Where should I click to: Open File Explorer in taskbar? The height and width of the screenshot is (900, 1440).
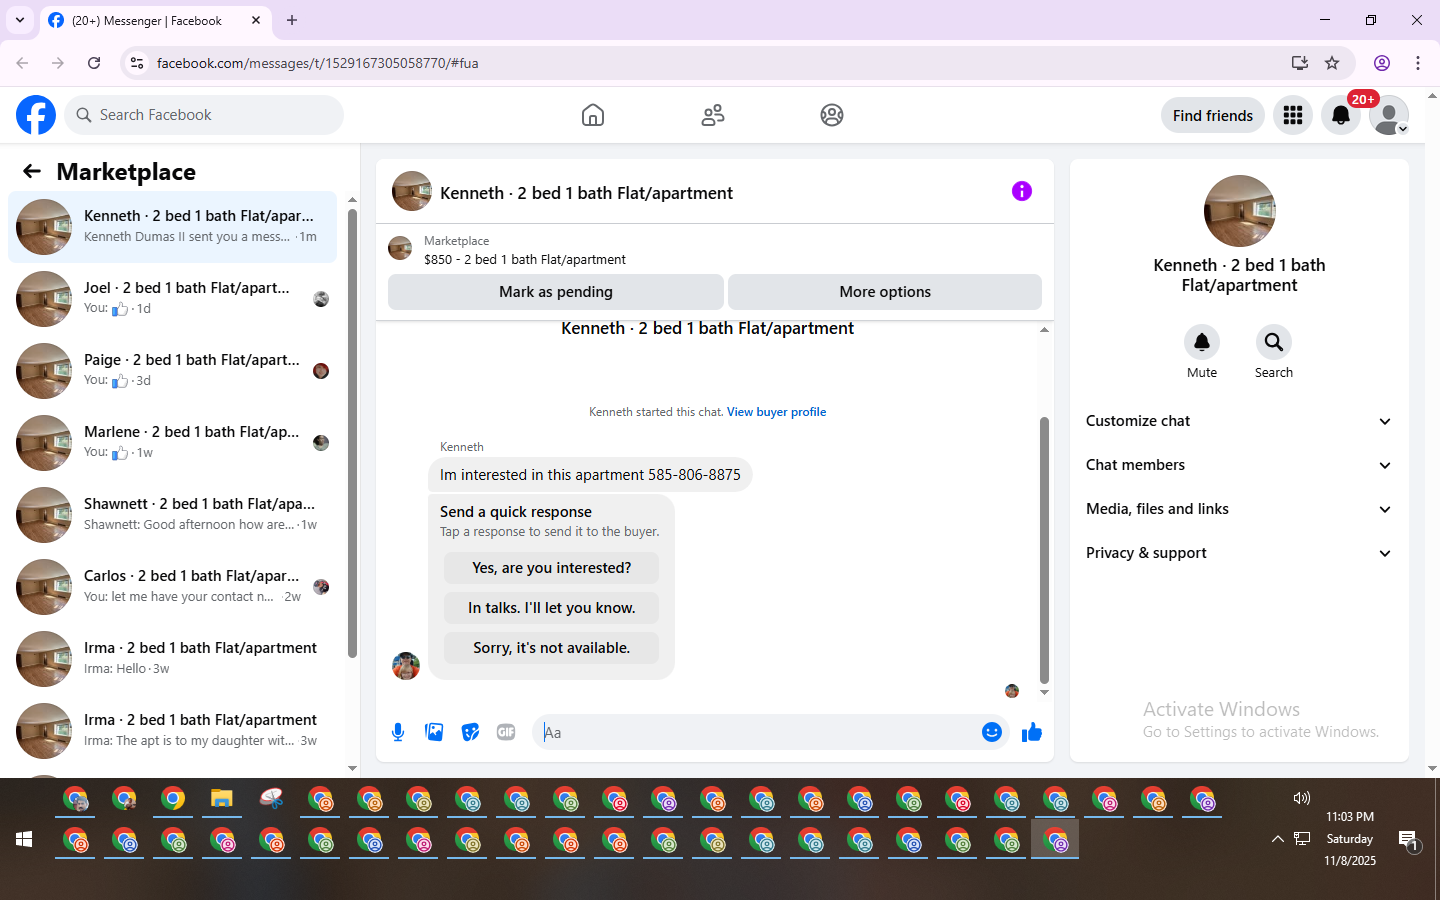pos(222,799)
